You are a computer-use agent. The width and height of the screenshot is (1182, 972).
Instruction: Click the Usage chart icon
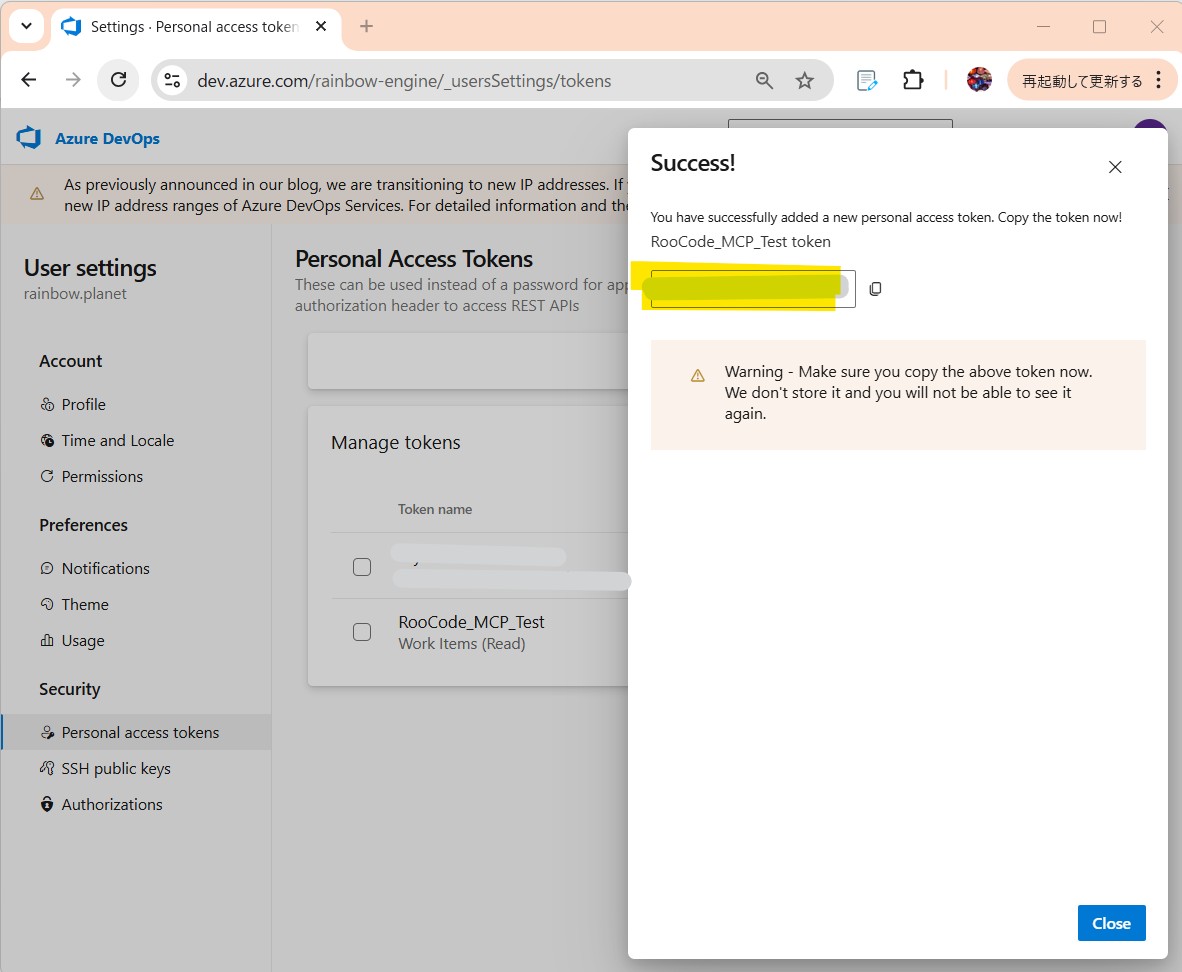pos(47,640)
